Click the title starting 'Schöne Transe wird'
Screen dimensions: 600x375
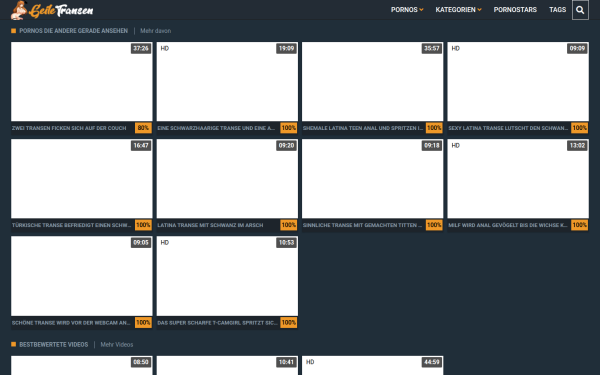point(71,323)
